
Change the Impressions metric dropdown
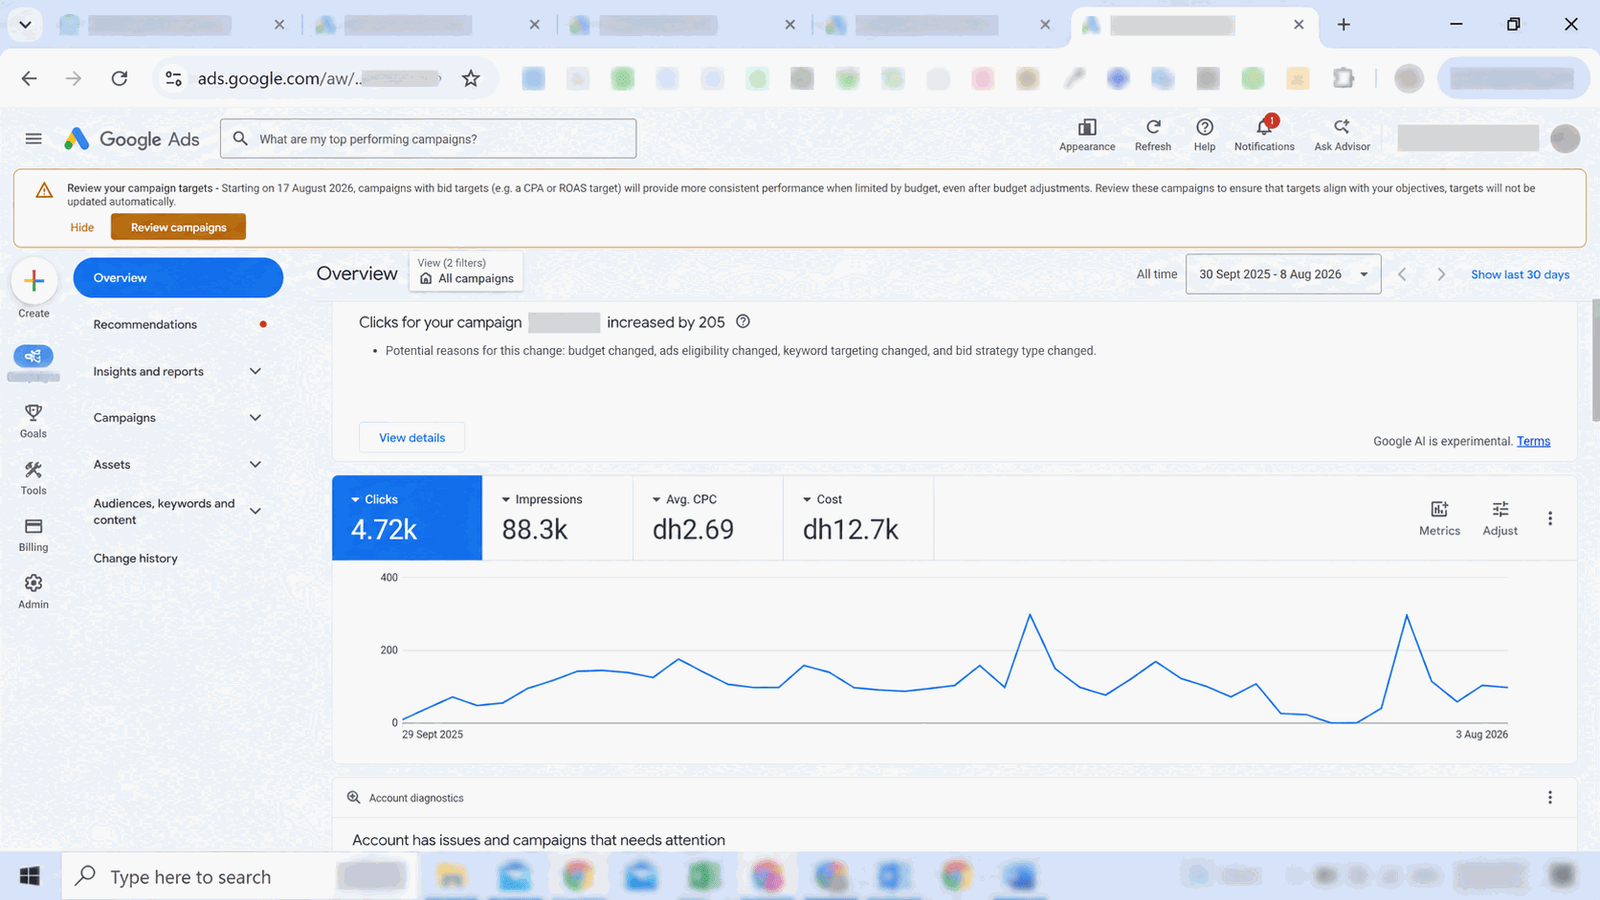[542, 499]
